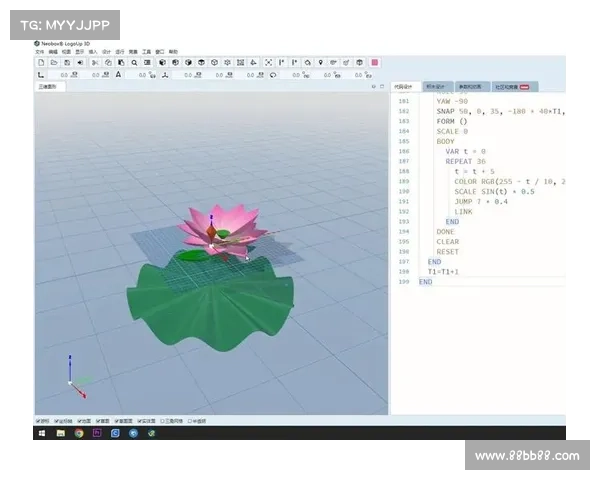
Task: Toggle the fourth checkbox in bottom status bar
Action: point(98,421)
